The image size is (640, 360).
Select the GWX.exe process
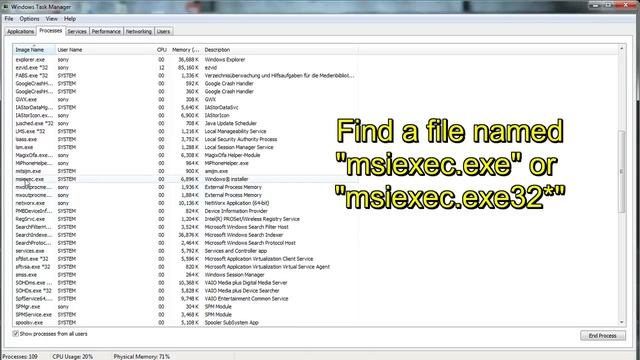pos(185,100)
